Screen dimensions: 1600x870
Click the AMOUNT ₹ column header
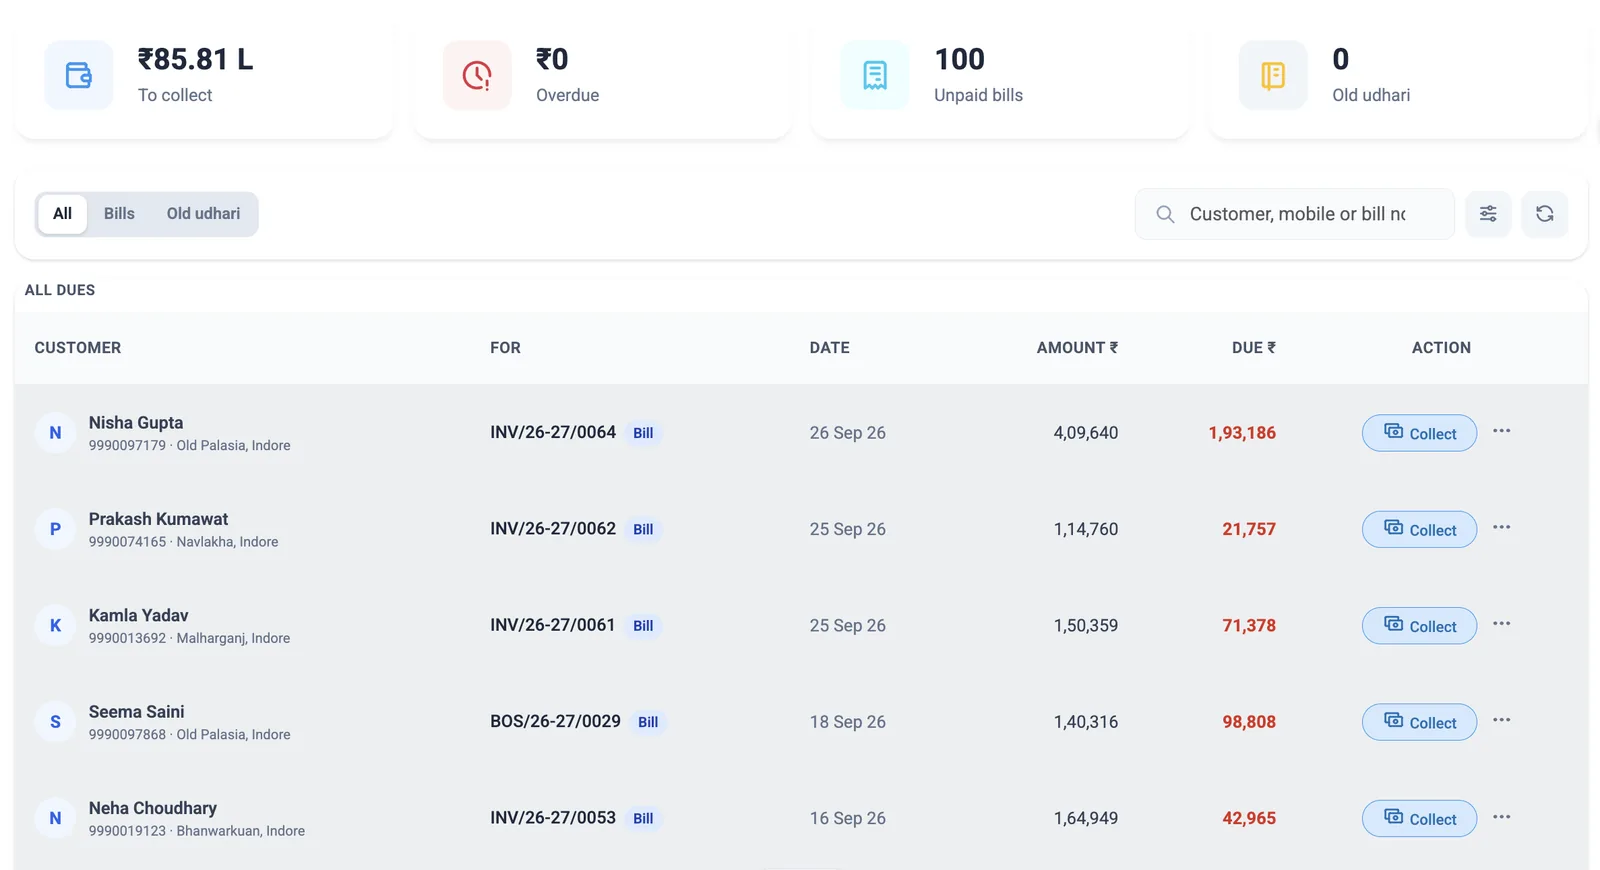coord(1077,348)
